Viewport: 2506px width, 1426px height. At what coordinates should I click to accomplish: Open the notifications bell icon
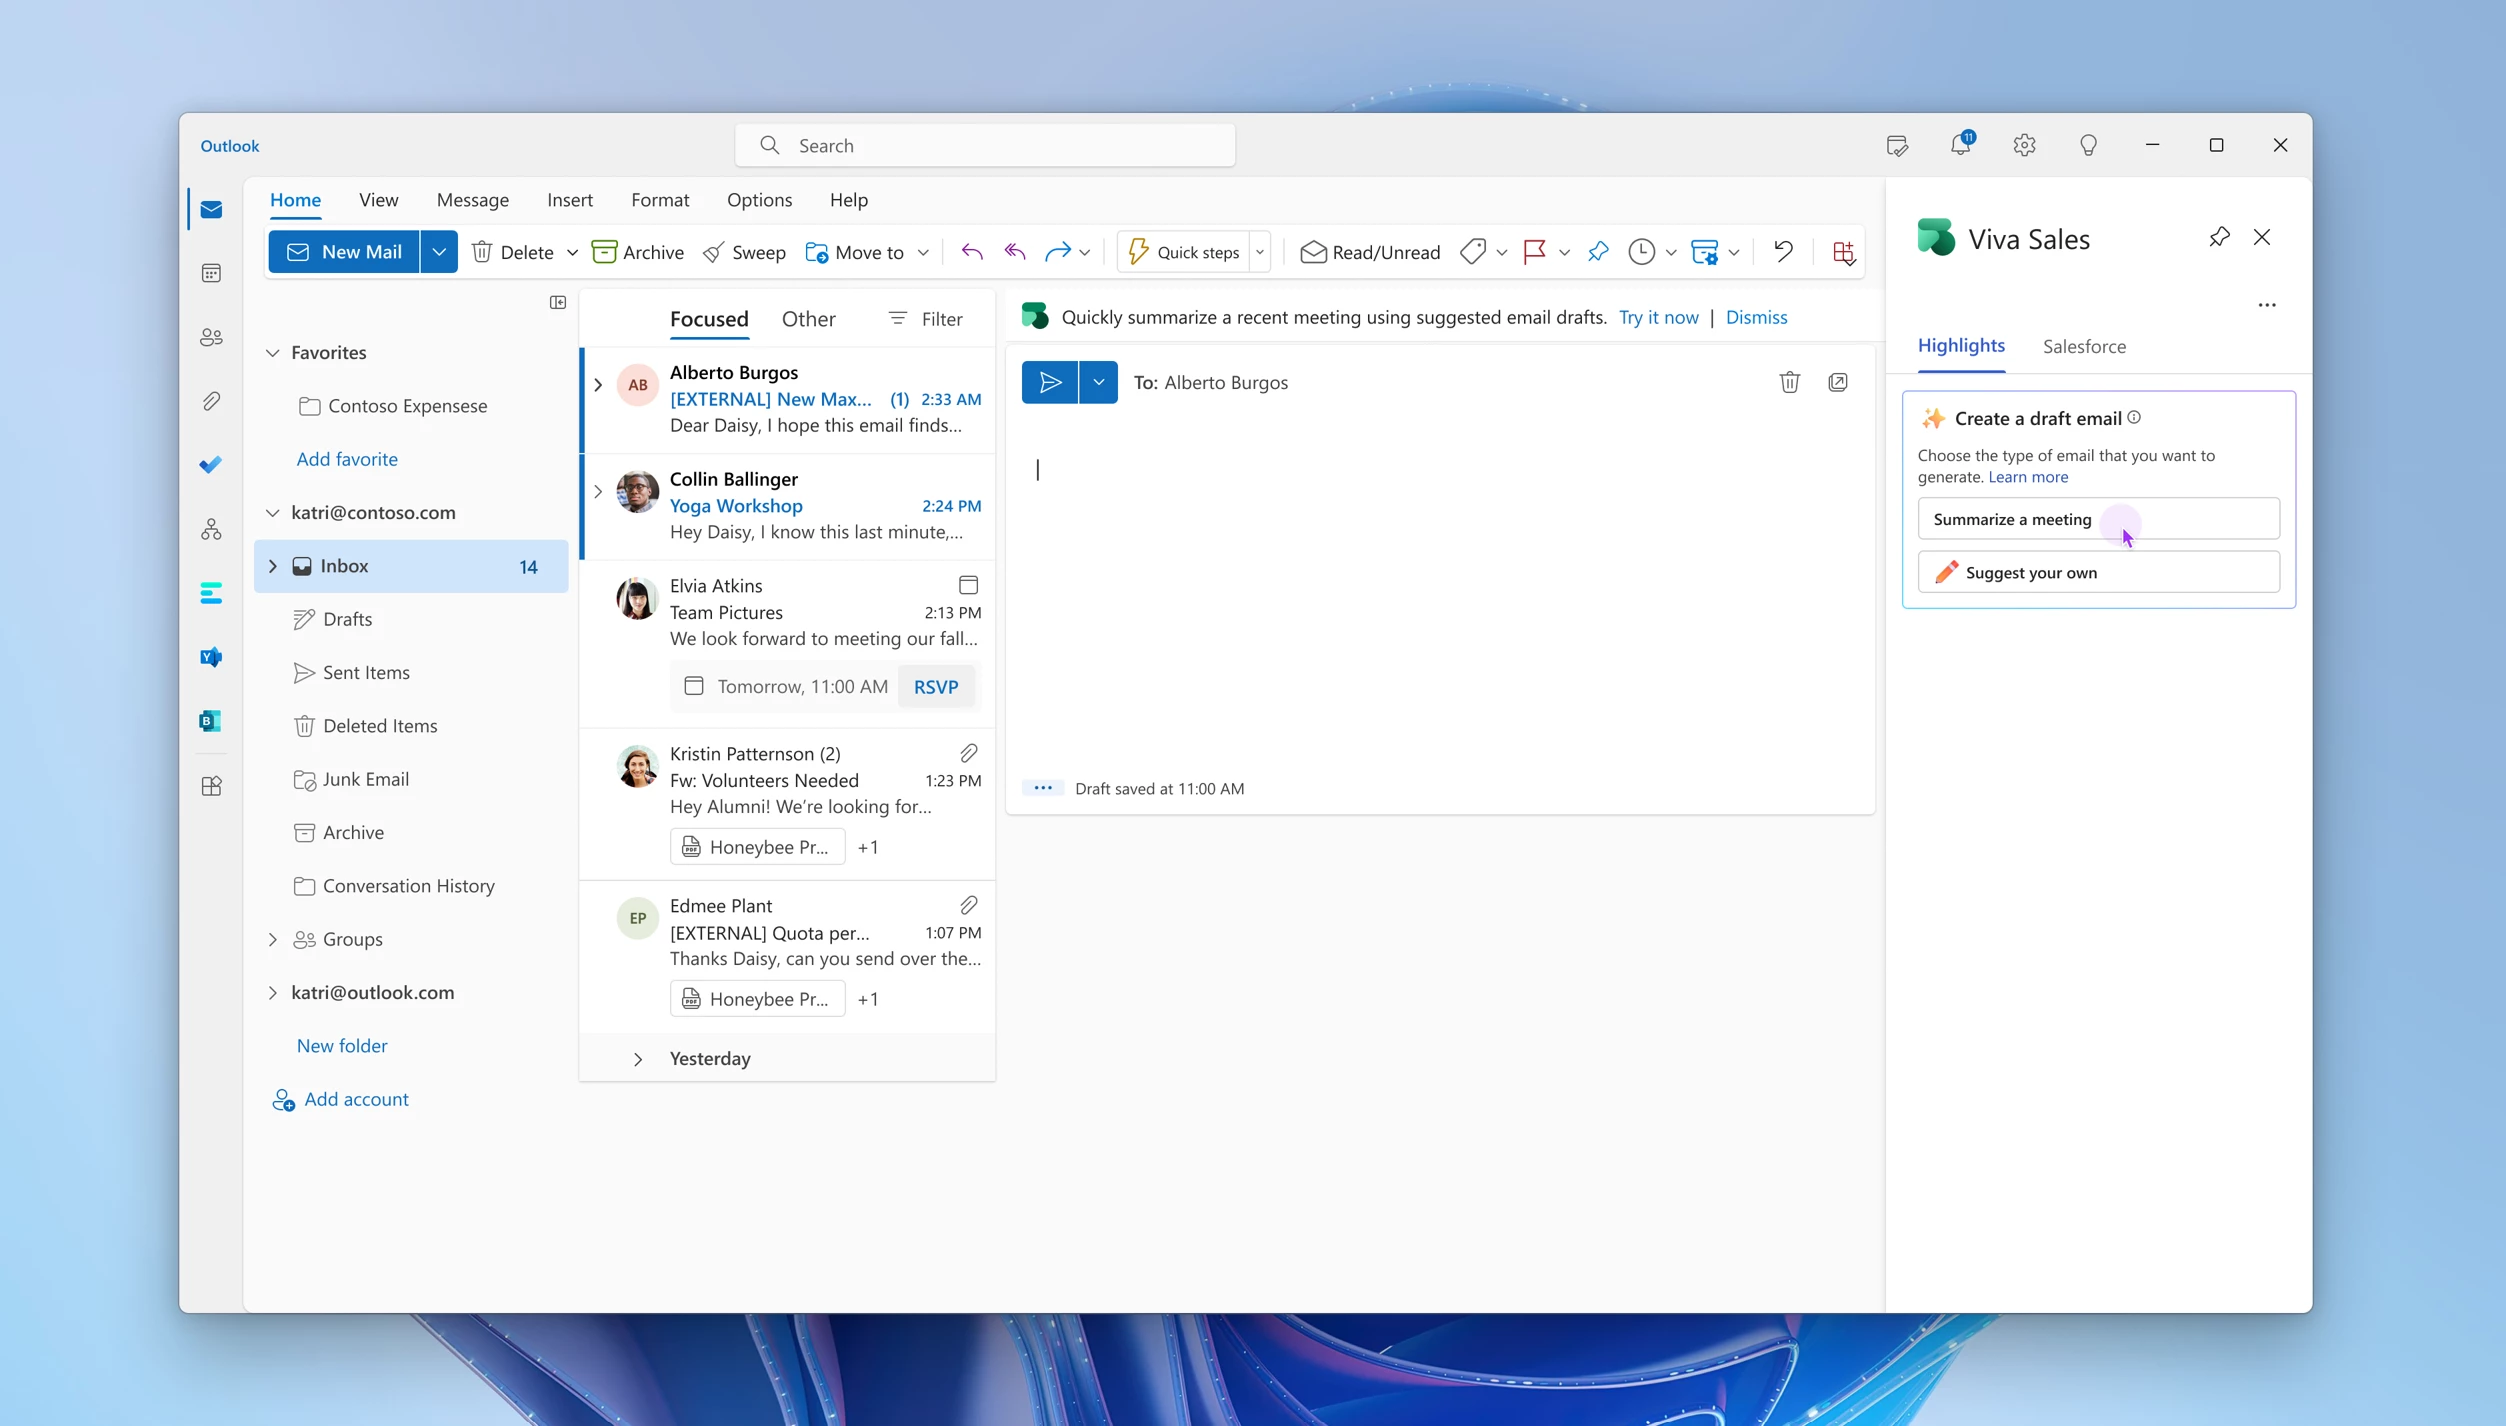[x=1960, y=145]
